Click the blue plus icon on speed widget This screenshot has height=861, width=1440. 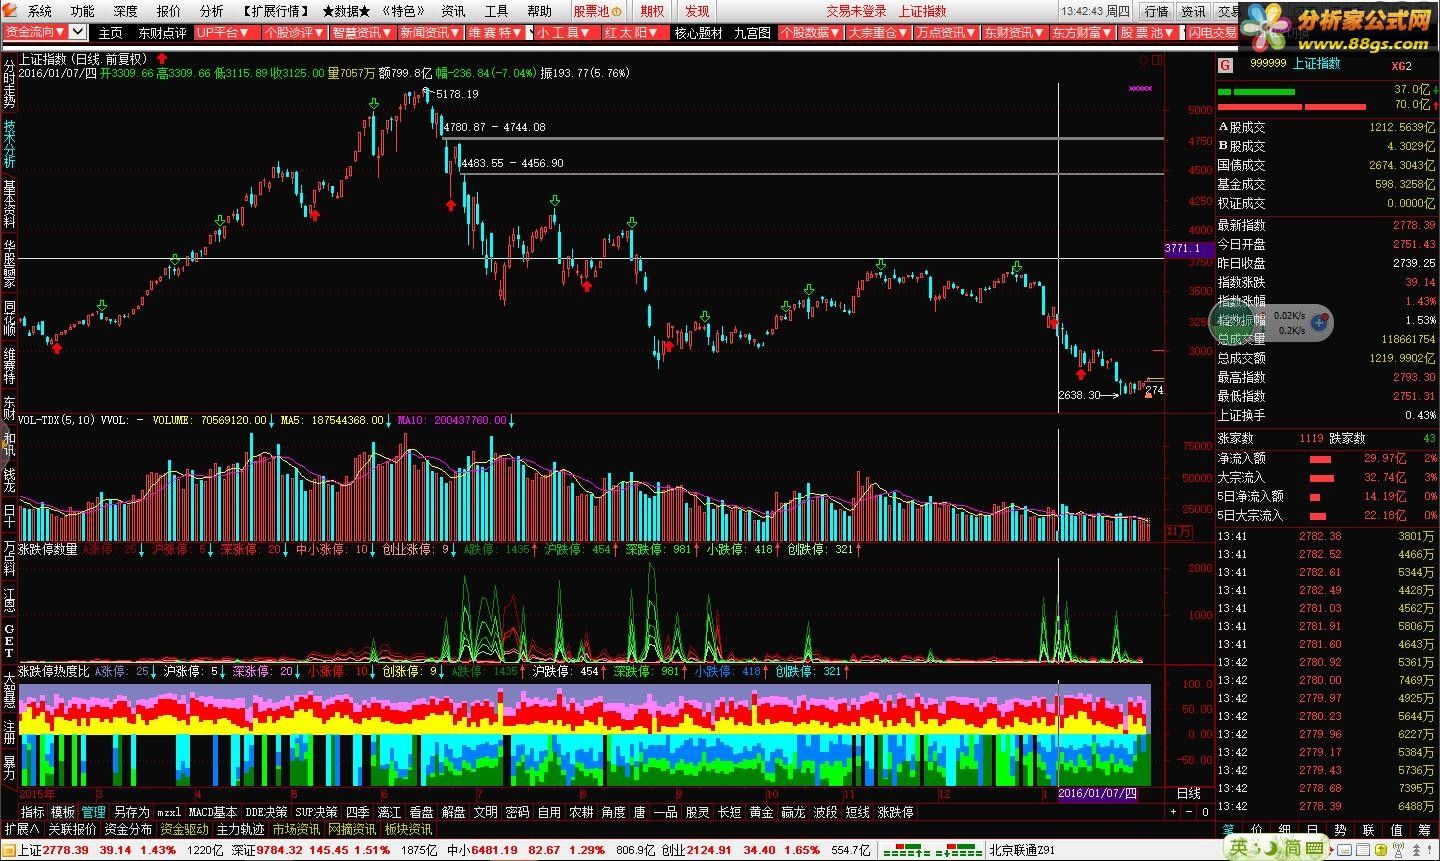[1319, 322]
